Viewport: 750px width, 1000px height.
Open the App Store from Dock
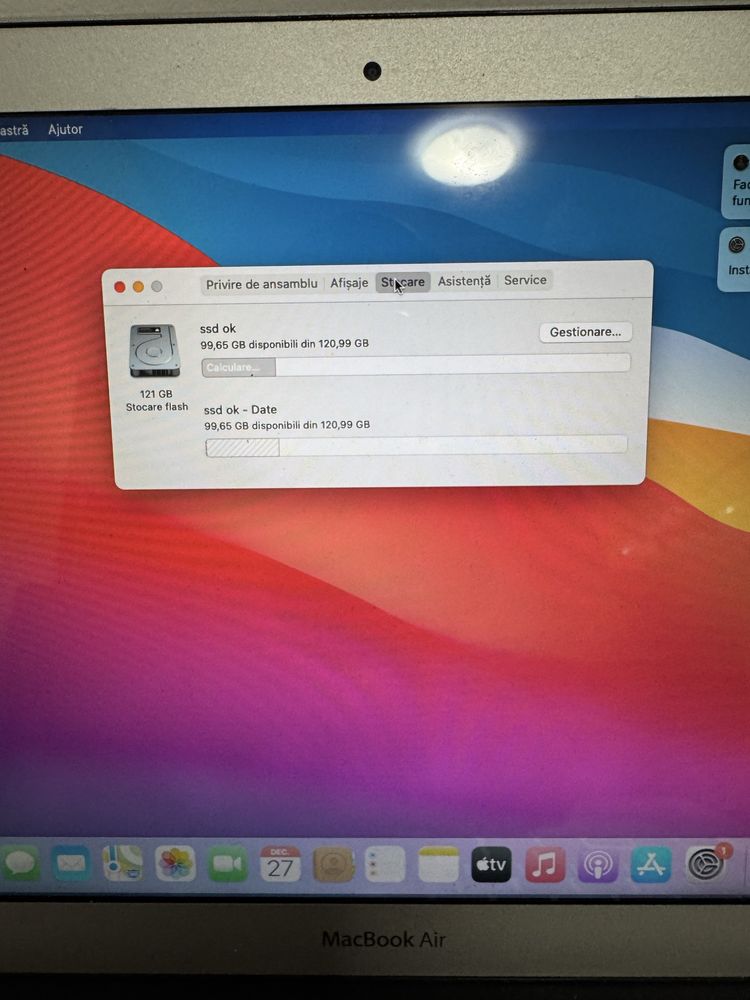pyautogui.click(x=651, y=865)
